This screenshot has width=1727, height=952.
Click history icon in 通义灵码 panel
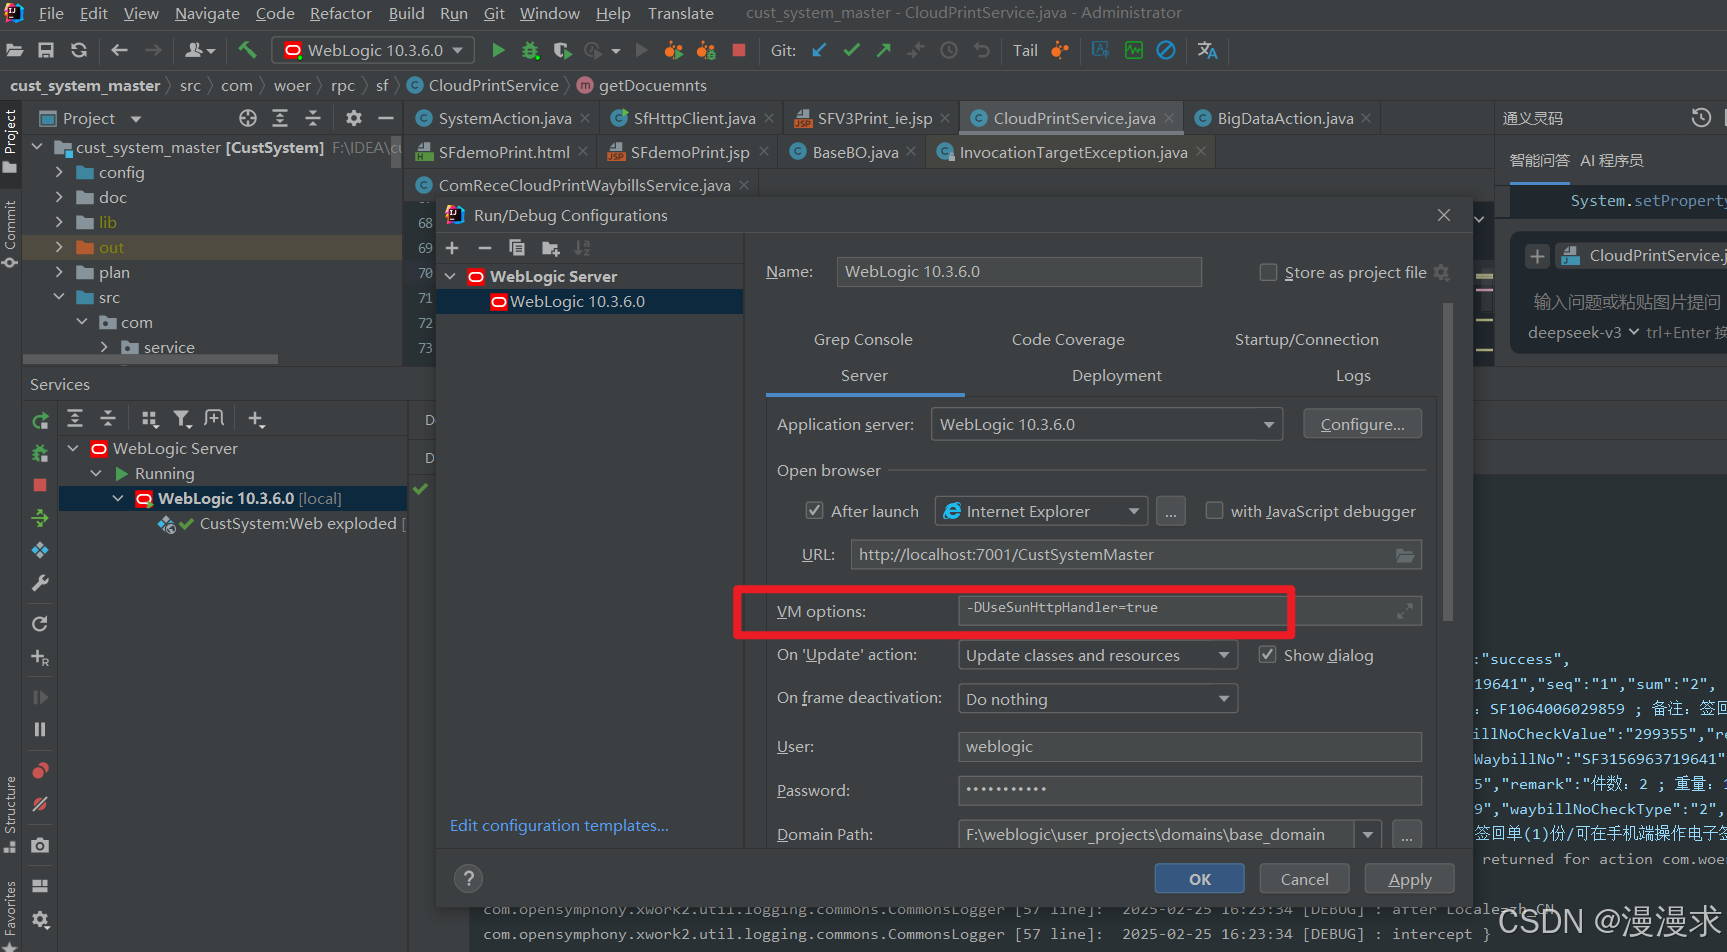click(1701, 118)
